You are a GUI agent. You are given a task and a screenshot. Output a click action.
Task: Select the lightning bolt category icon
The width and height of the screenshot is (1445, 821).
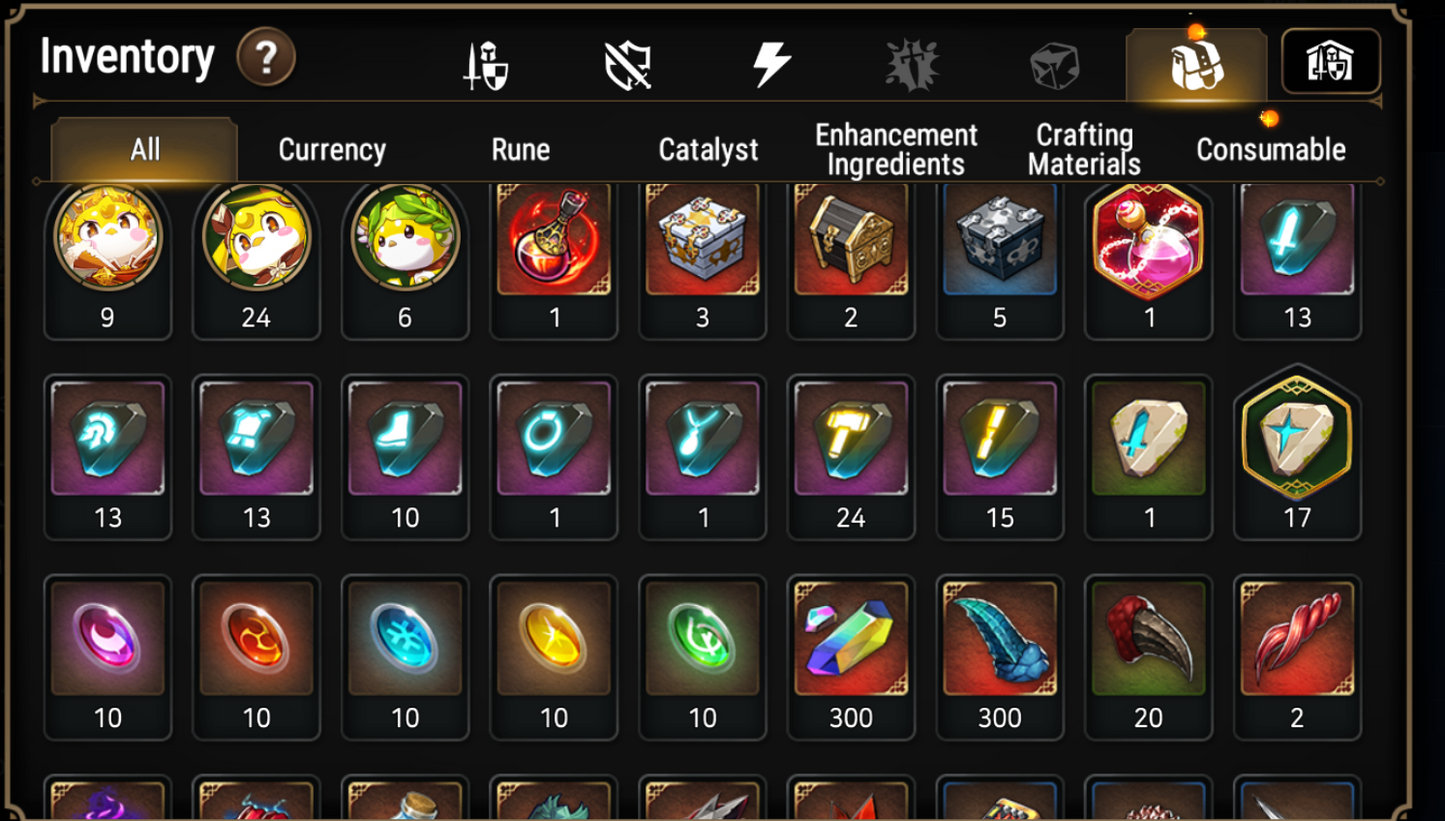pyautogui.click(x=771, y=66)
